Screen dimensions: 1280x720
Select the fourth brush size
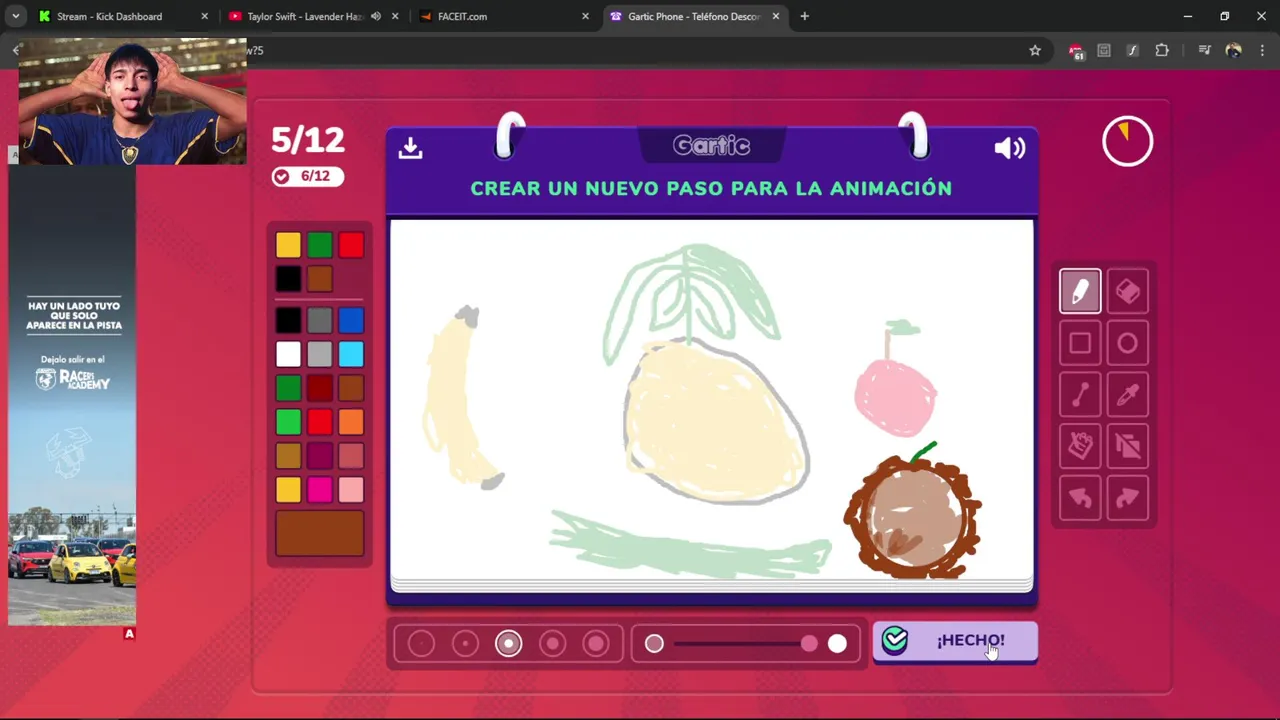[x=553, y=644]
